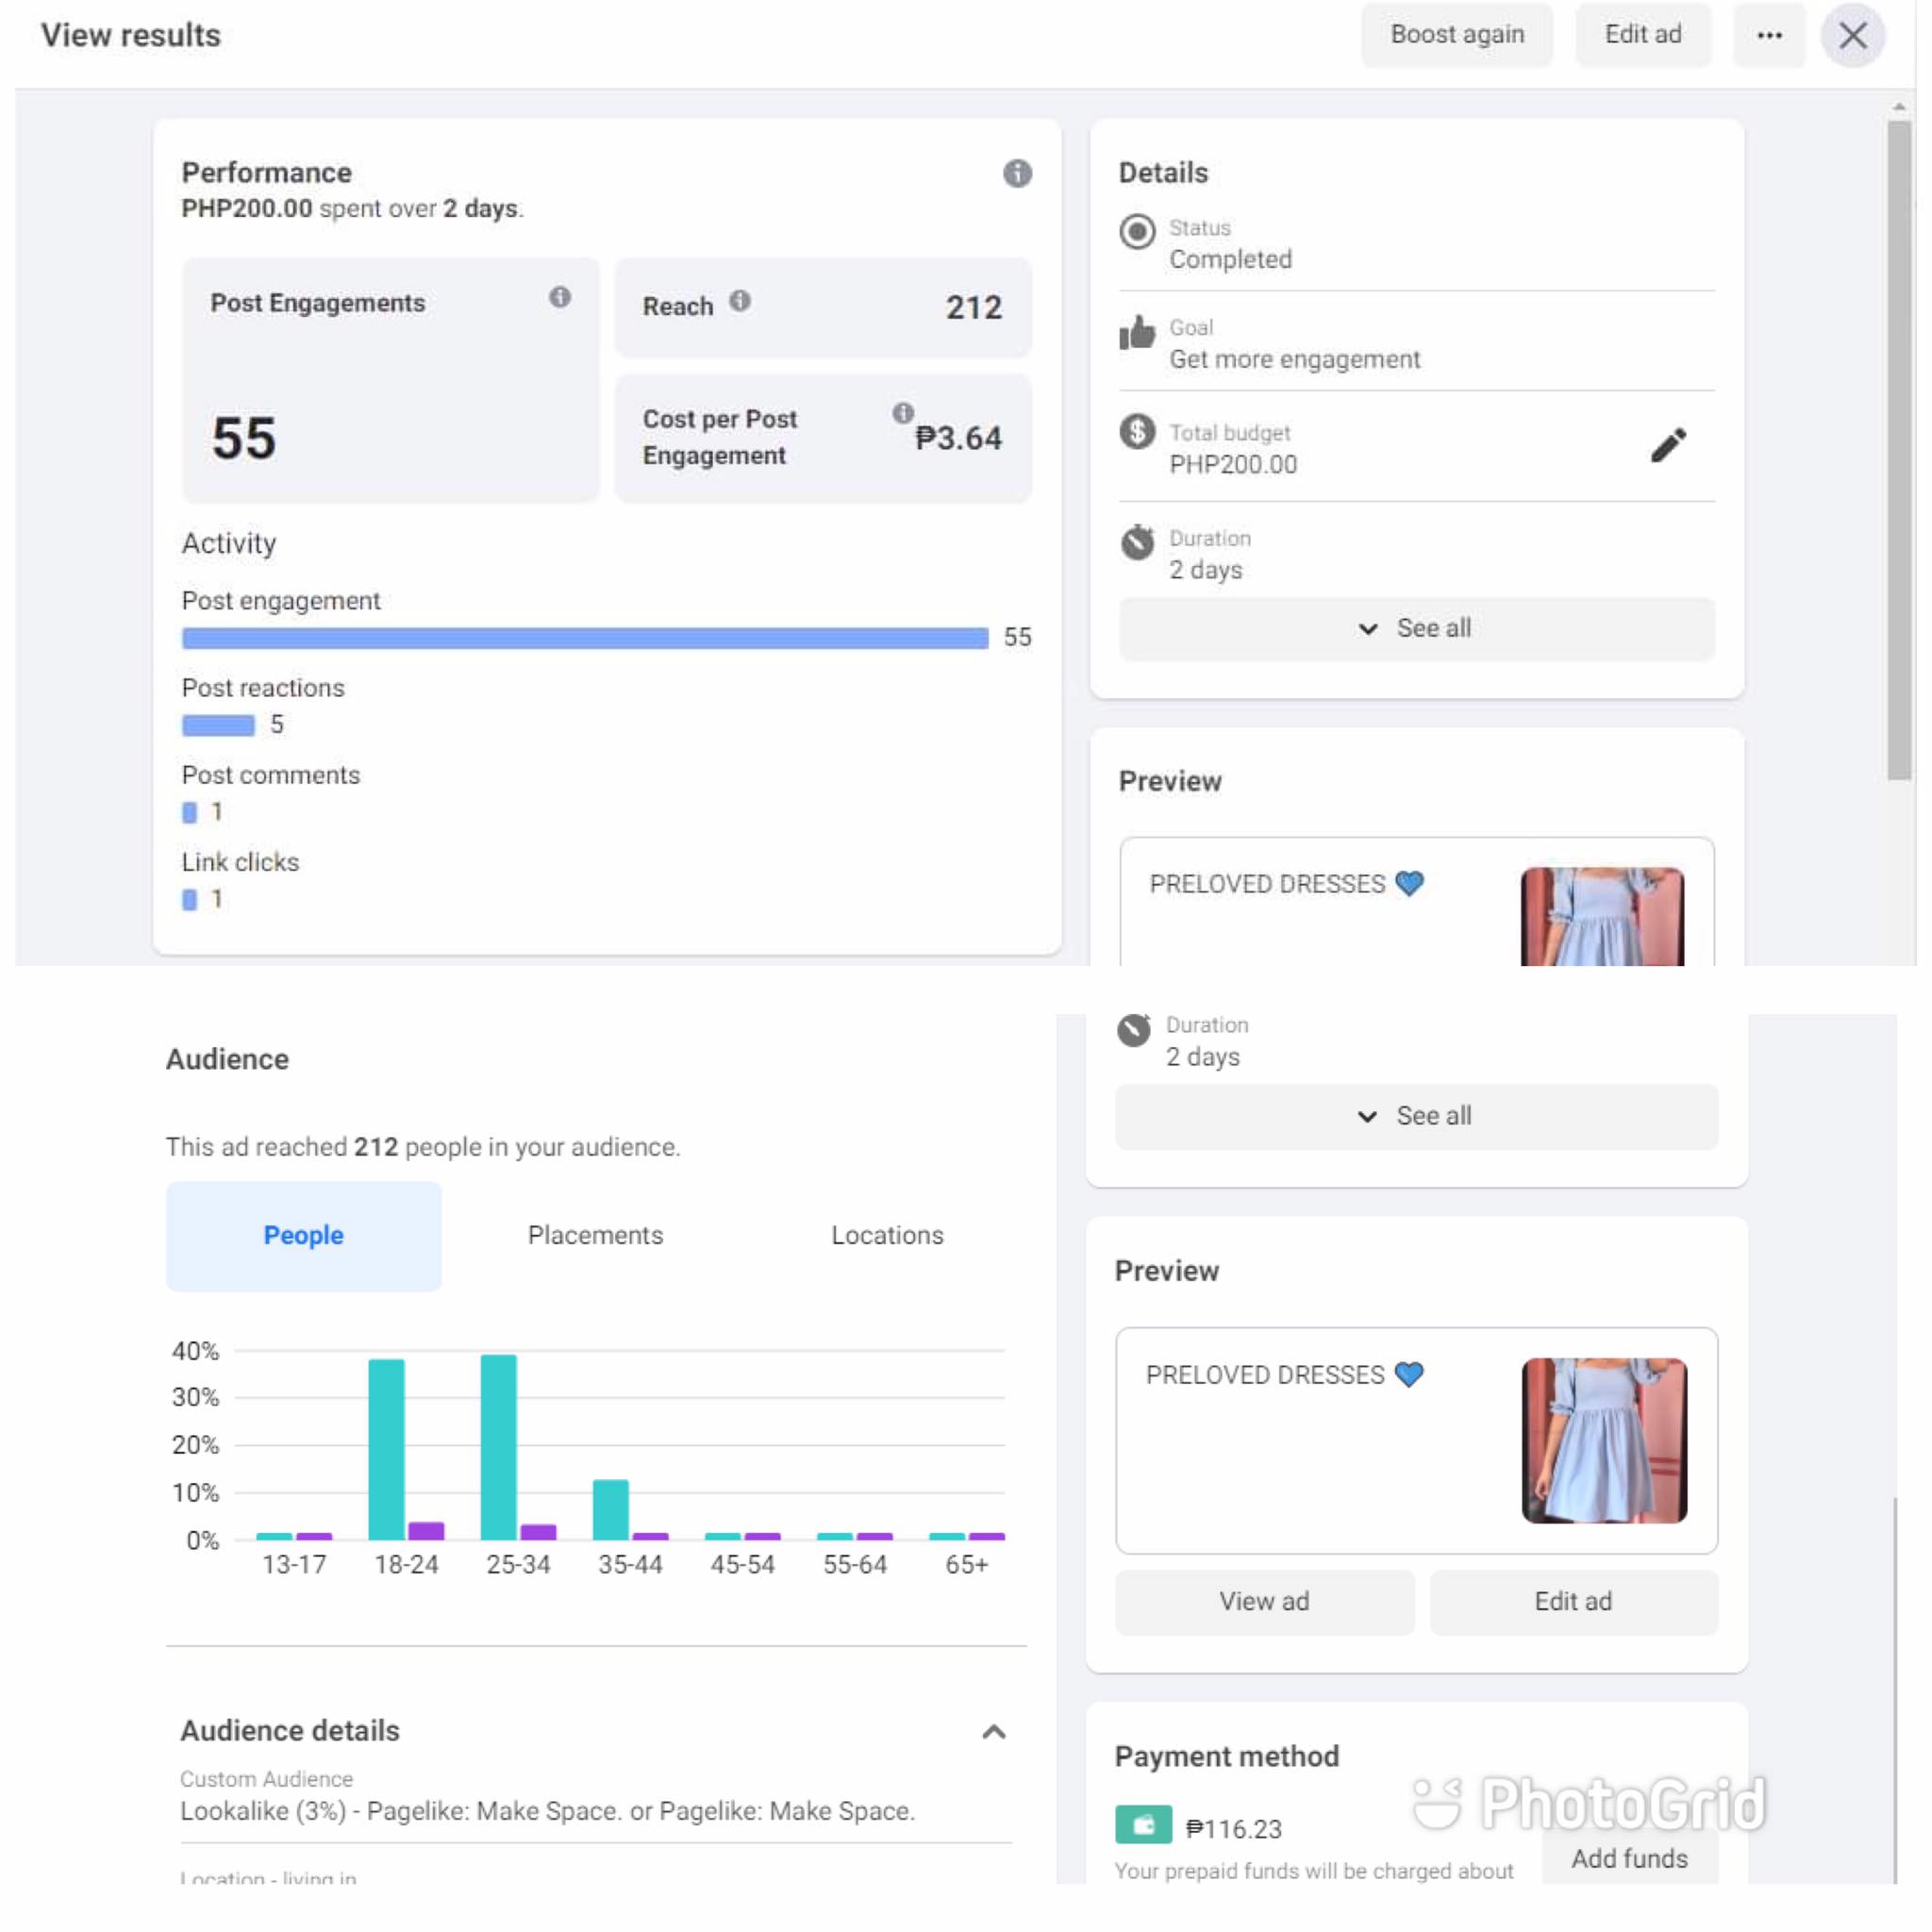The image size is (1932, 1932).
Task: Click the Performance info icon
Action: pos(1017,173)
